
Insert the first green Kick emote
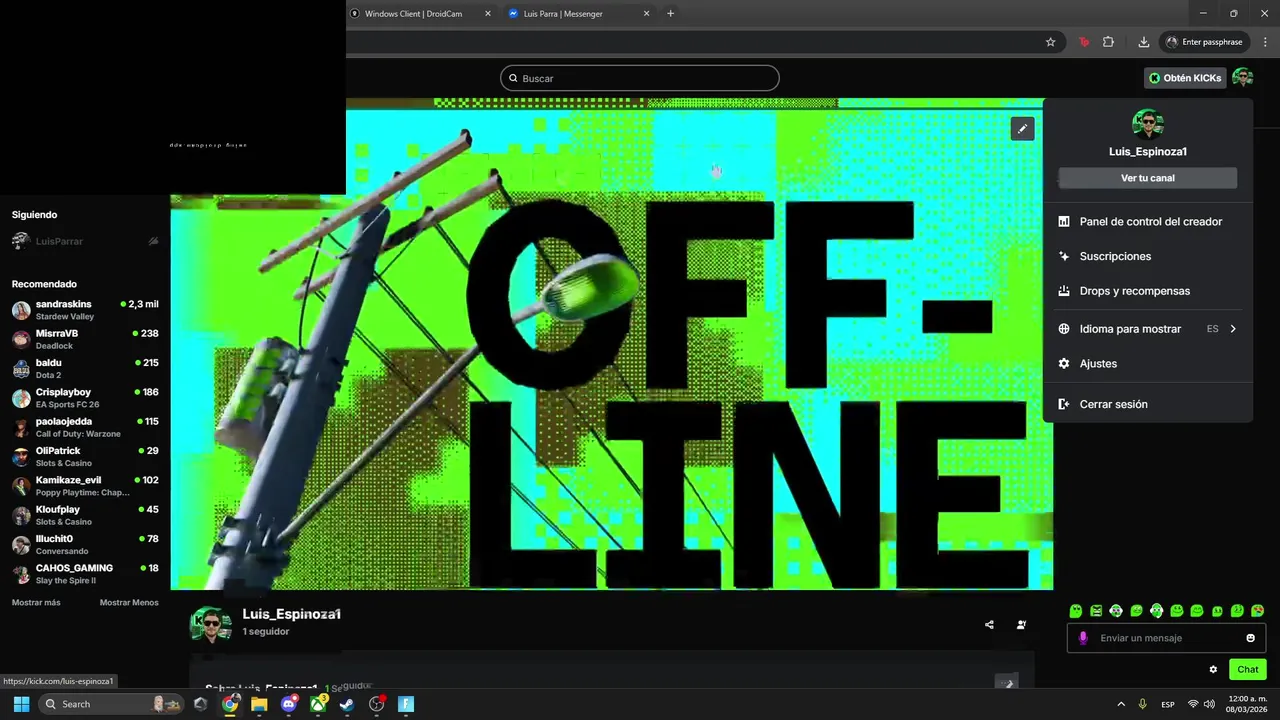click(x=1076, y=611)
